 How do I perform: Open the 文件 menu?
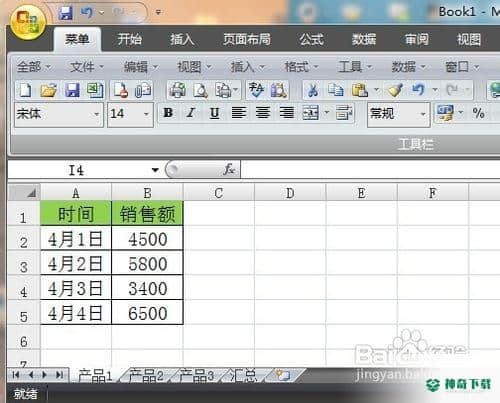tap(87, 67)
